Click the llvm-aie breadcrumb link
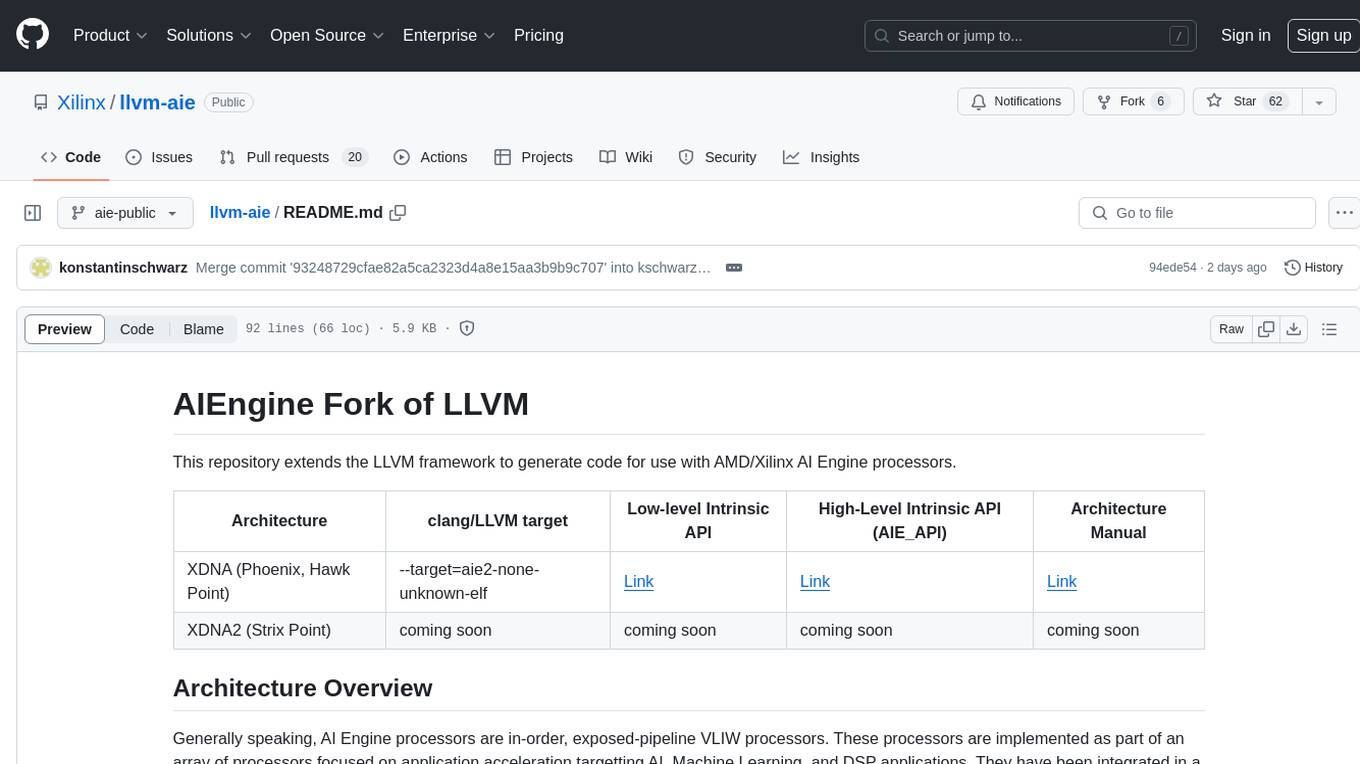 (x=240, y=212)
